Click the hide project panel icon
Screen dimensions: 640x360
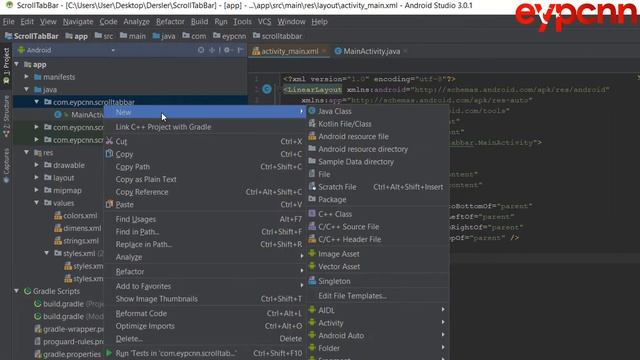240,50
